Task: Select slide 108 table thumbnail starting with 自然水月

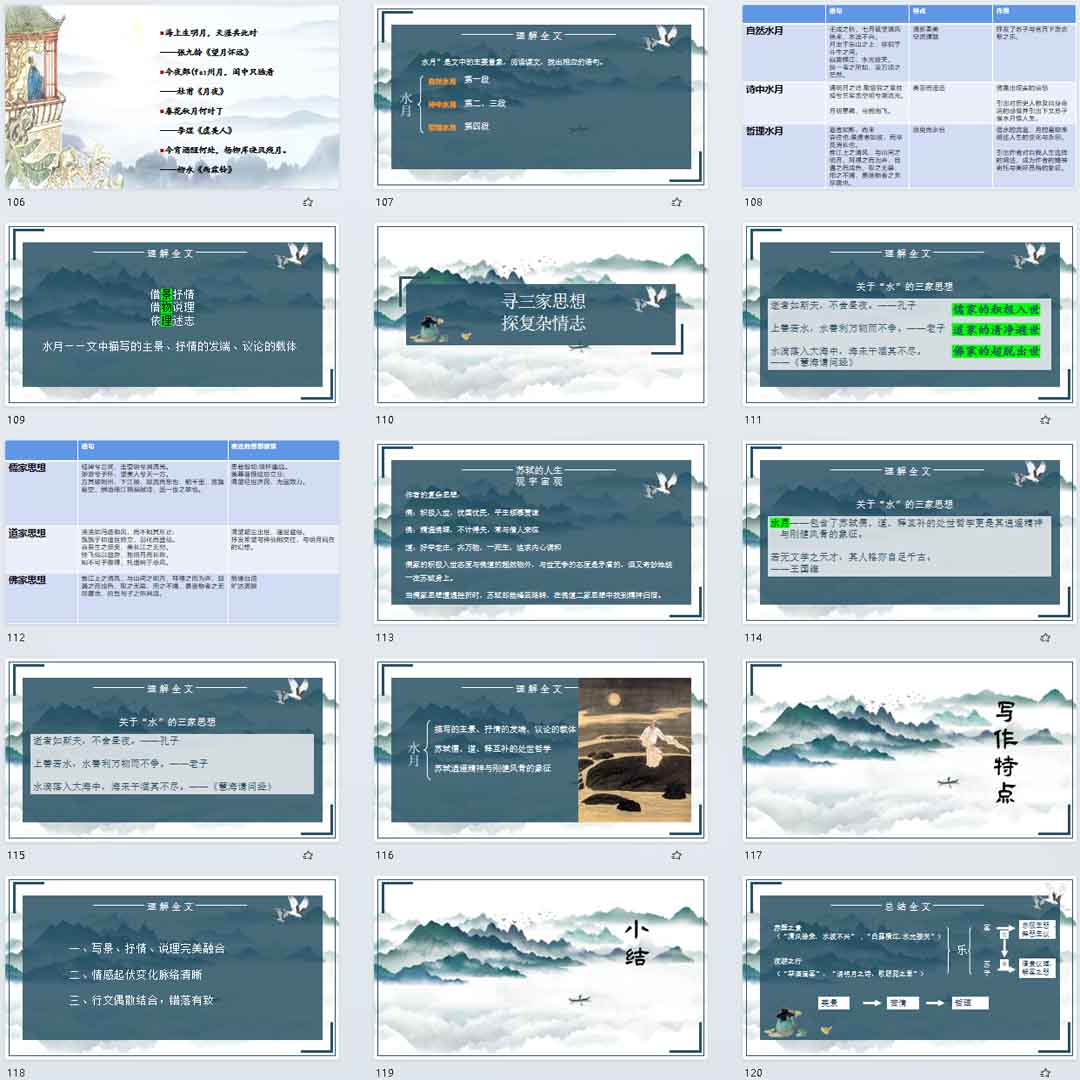Action: point(909,97)
